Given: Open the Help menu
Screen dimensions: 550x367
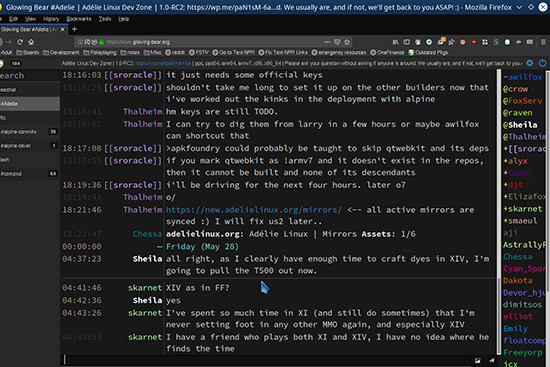Looking at the screenshot, I should pos(123,19).
